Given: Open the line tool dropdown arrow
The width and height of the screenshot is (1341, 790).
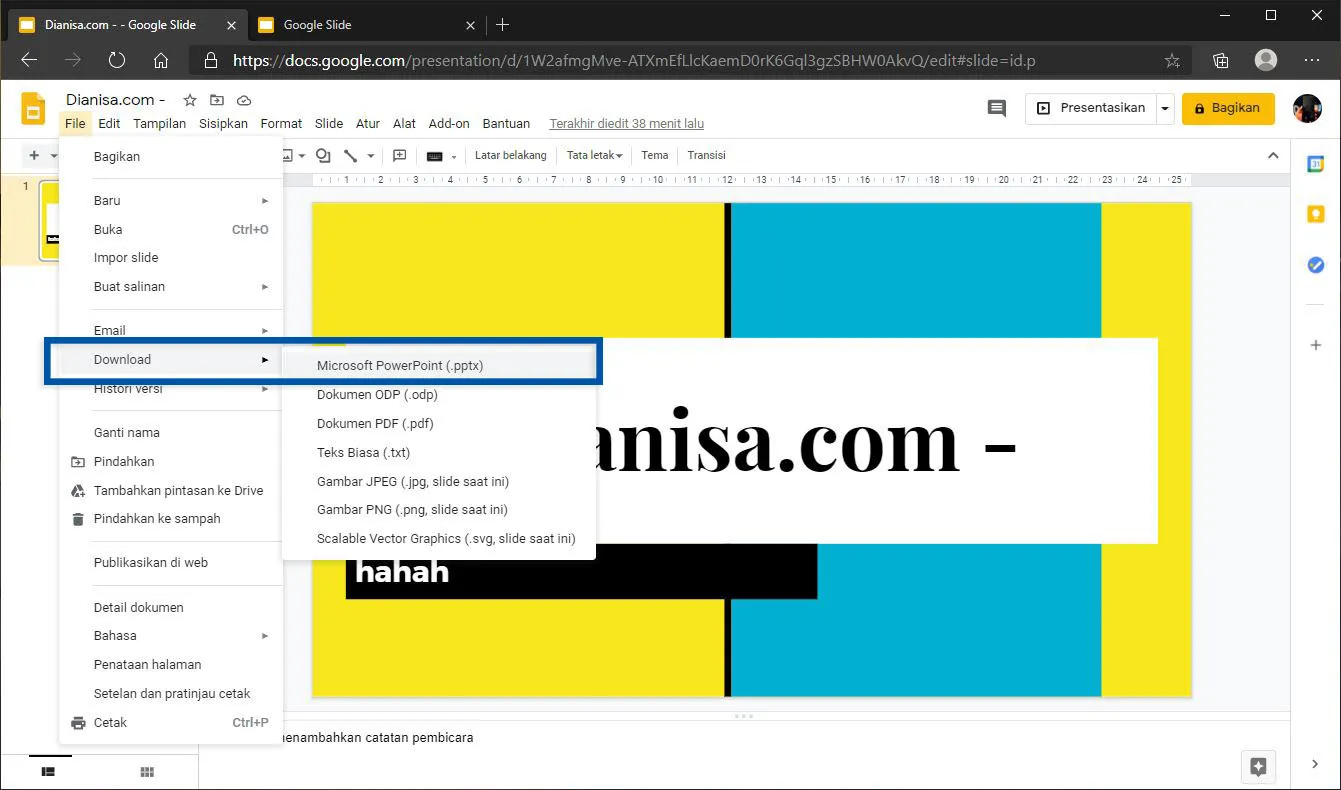Looking at the screenshot, I should [x=370, y=155].
